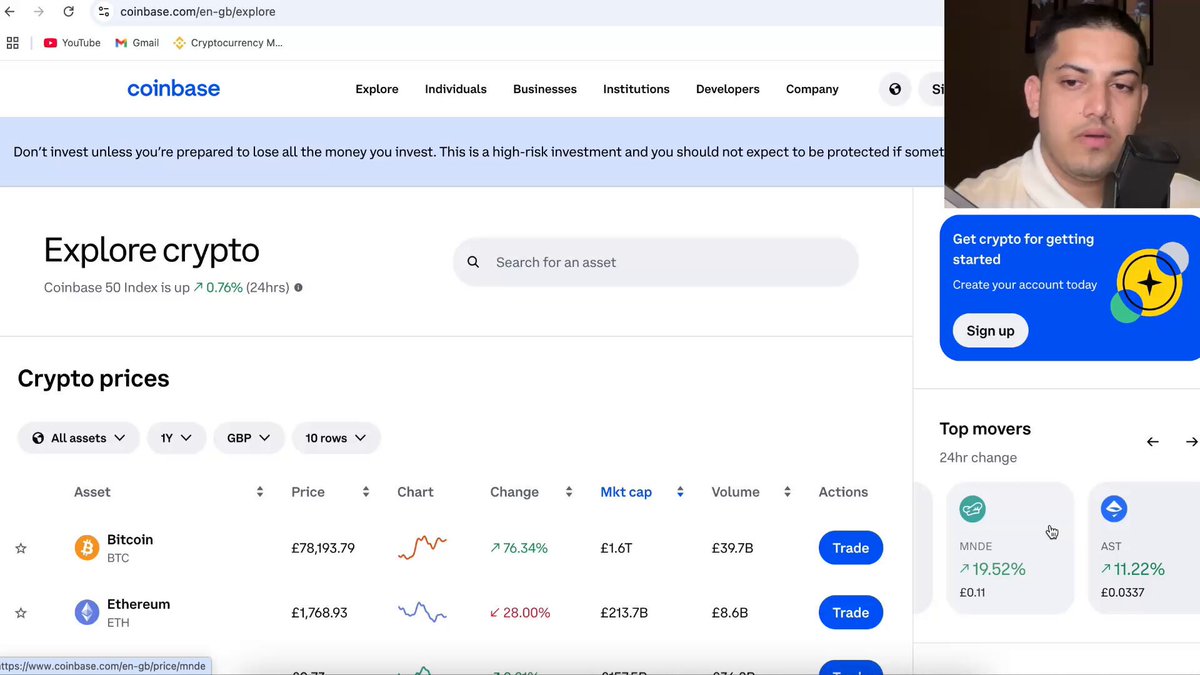
Task: Expand the 1Y time range dropdown
Action: pos(176,438)
